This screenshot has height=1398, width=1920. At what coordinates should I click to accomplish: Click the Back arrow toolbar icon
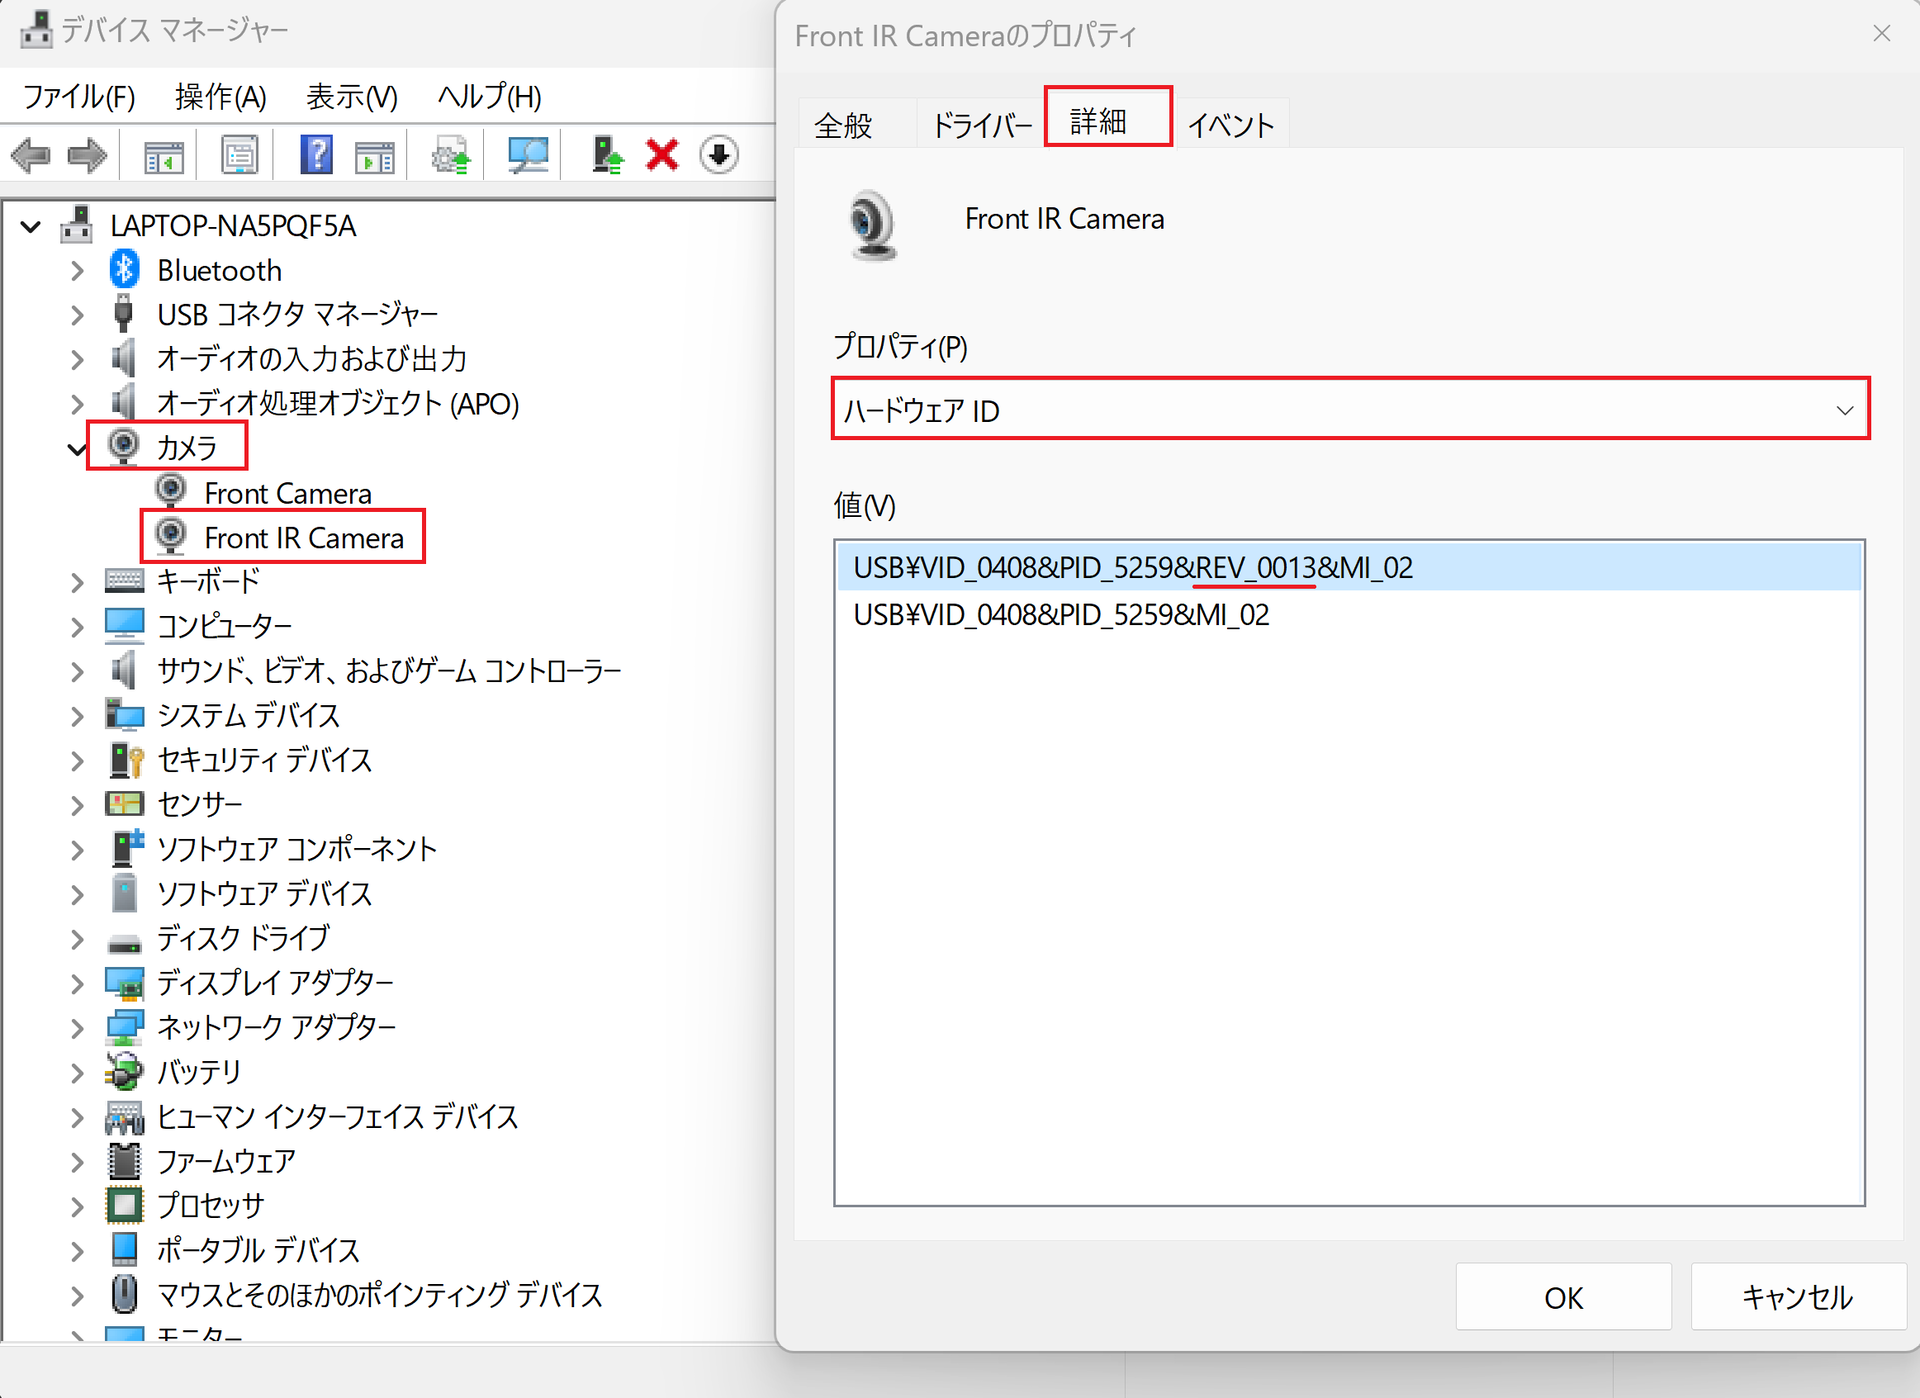(x=30, y=156)
